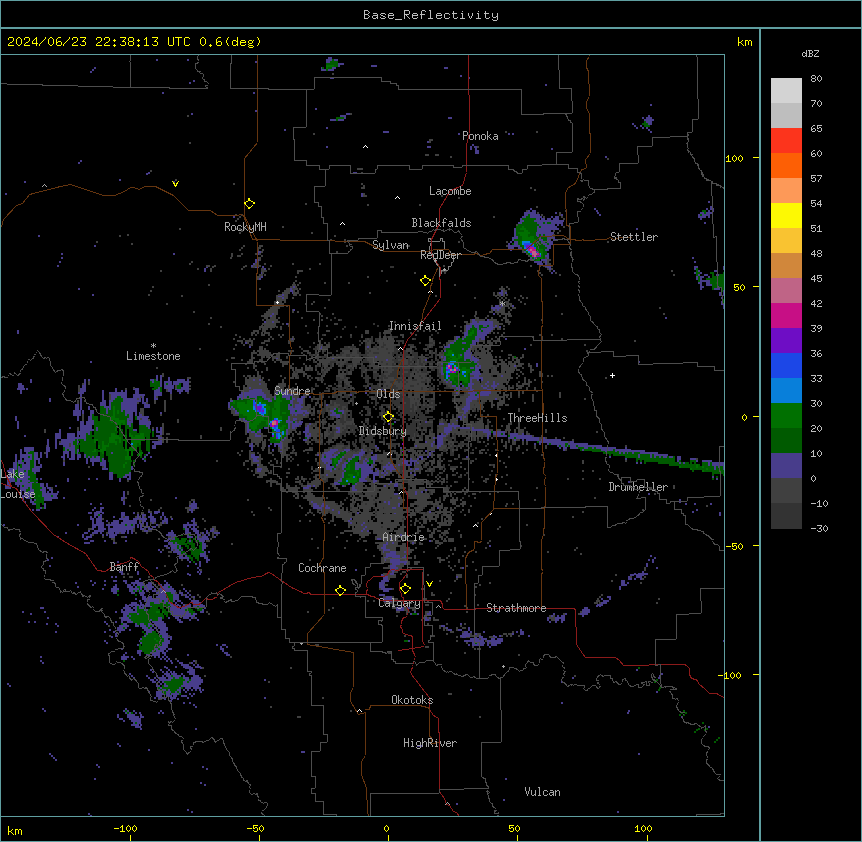Click the white 80 dBZ legend swatch
The width and height of the screenshot is (862, 842).
[x=786, y=91]
